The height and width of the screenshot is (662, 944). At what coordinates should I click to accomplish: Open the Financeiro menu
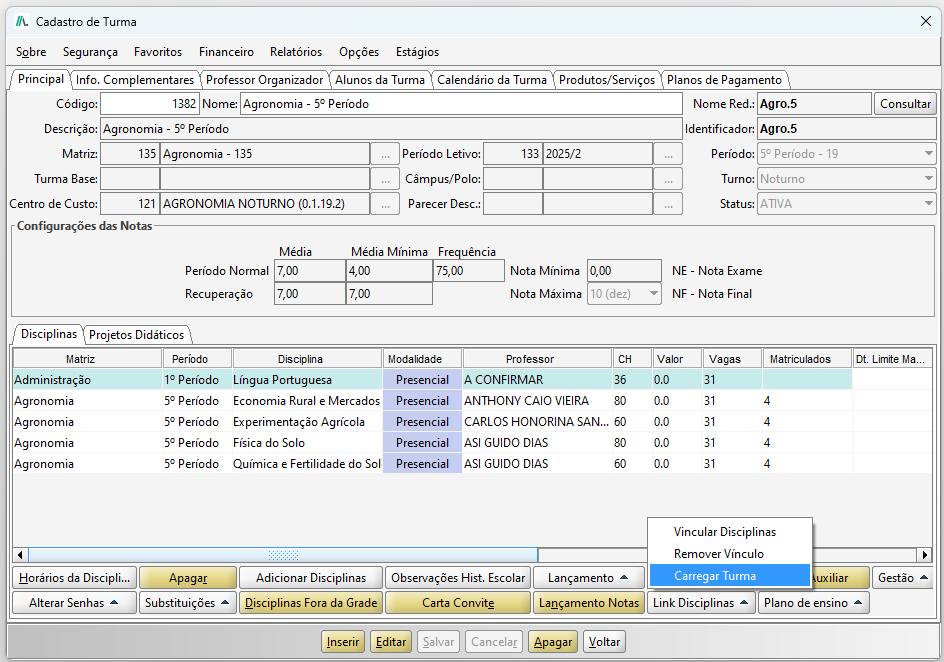coord(226,52)
